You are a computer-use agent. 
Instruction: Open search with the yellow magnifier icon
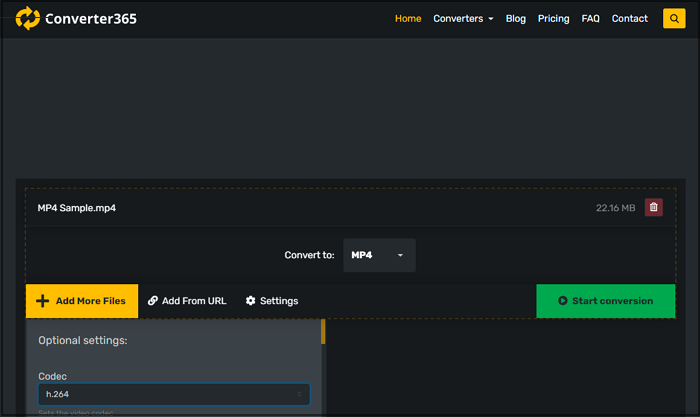(x=674, y=19)
